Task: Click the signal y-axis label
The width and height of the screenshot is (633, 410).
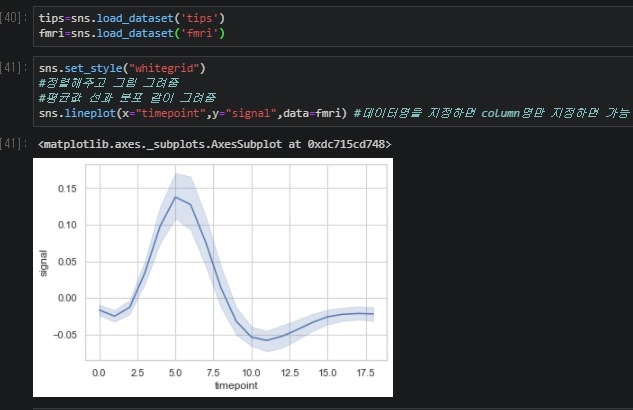Action: click(x=44, y=264)
